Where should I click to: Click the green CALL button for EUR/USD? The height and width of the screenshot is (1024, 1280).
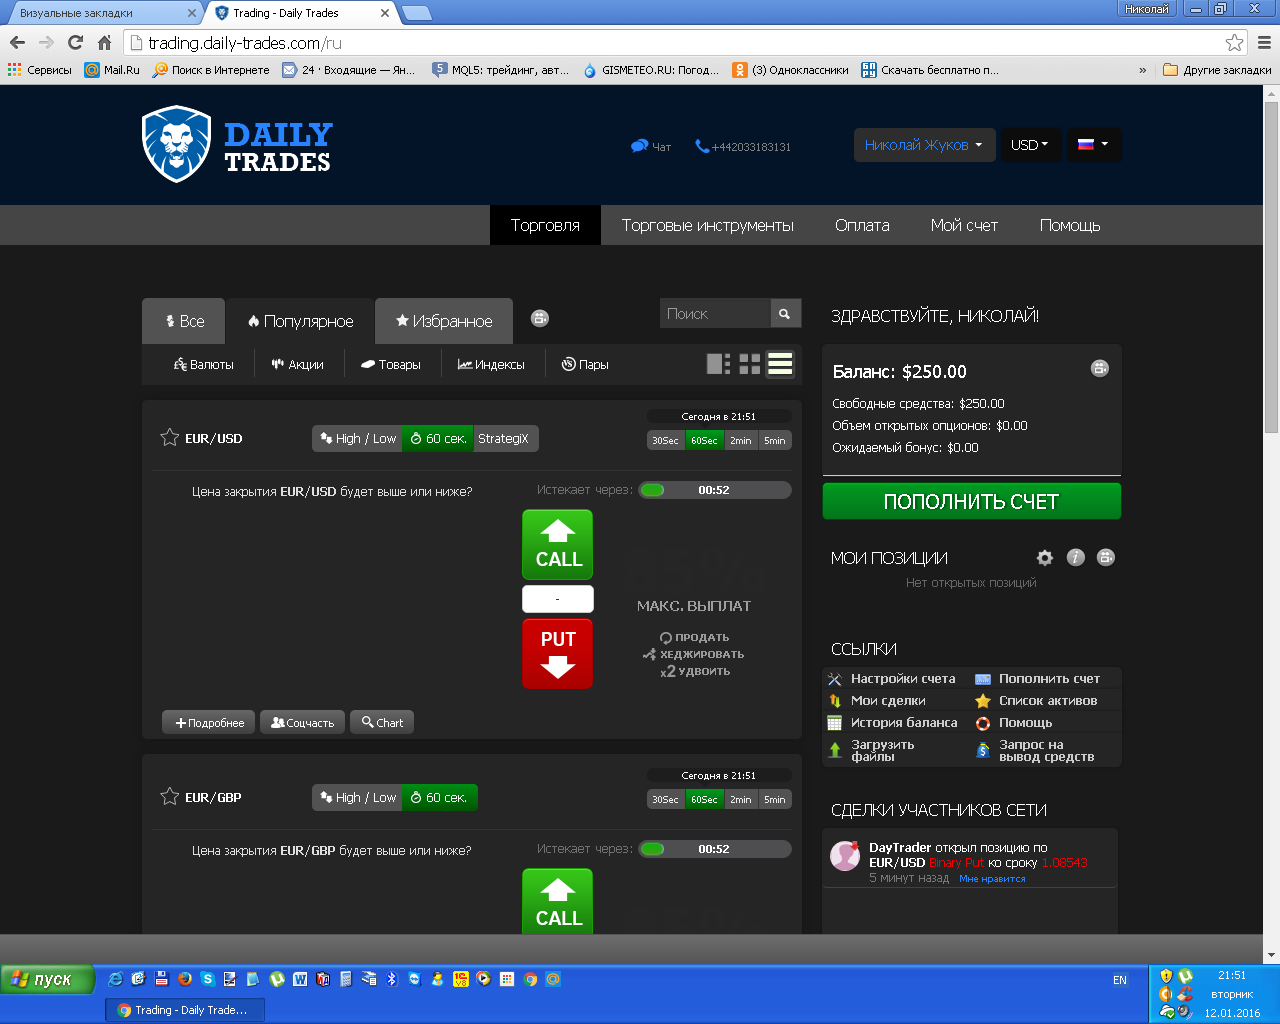pyautogui.click(x=557, y=545)
